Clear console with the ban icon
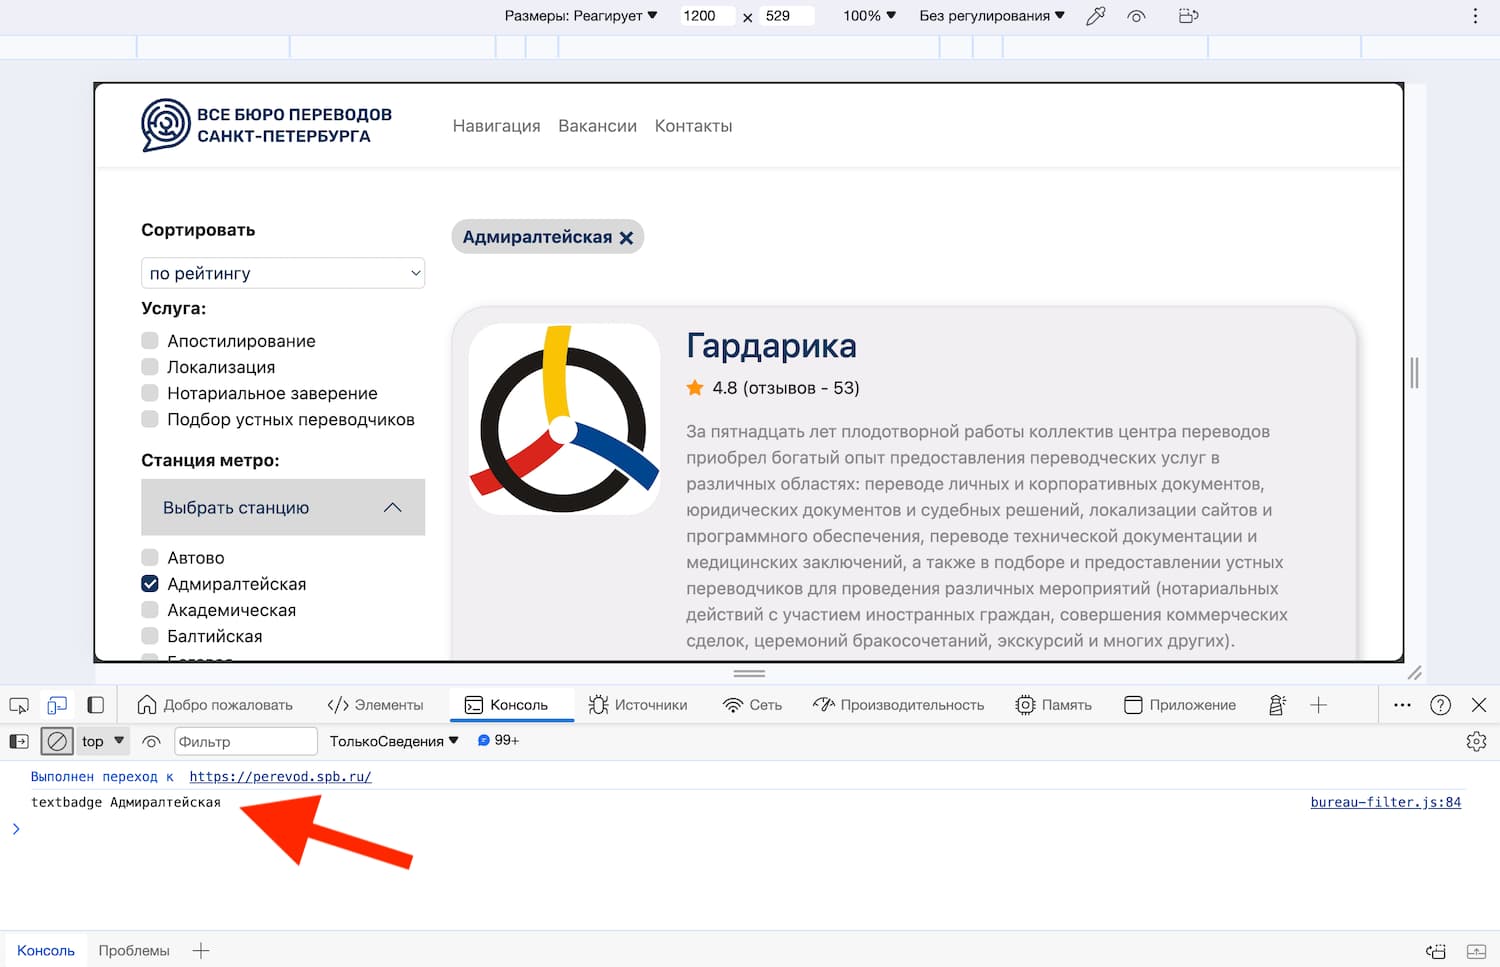The width and height of the screenshot is (1500, 967). click(x=57, y=741)
